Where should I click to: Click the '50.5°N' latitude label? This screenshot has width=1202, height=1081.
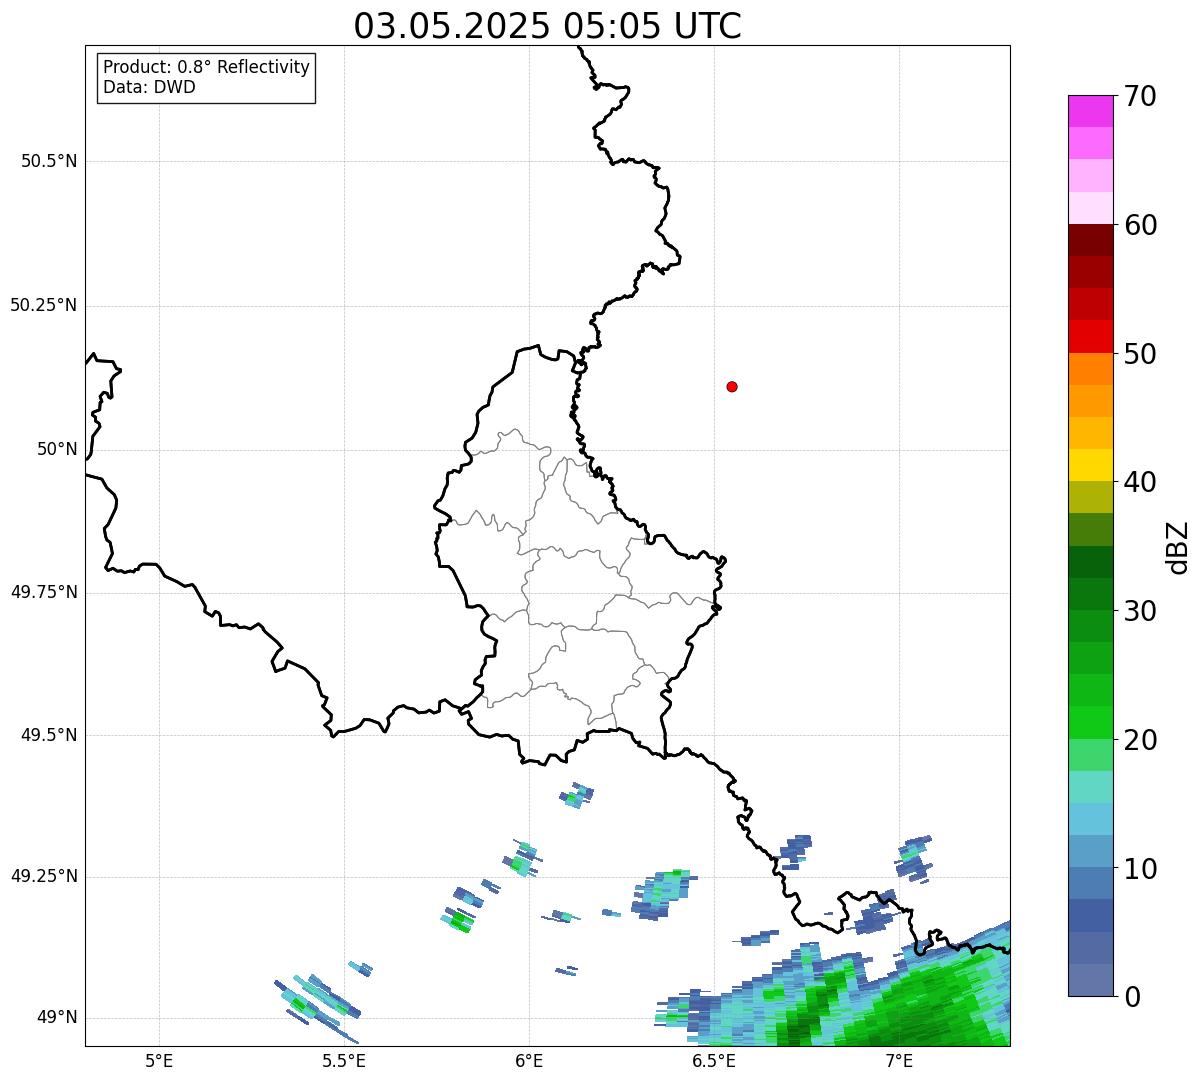coord(49,162)
